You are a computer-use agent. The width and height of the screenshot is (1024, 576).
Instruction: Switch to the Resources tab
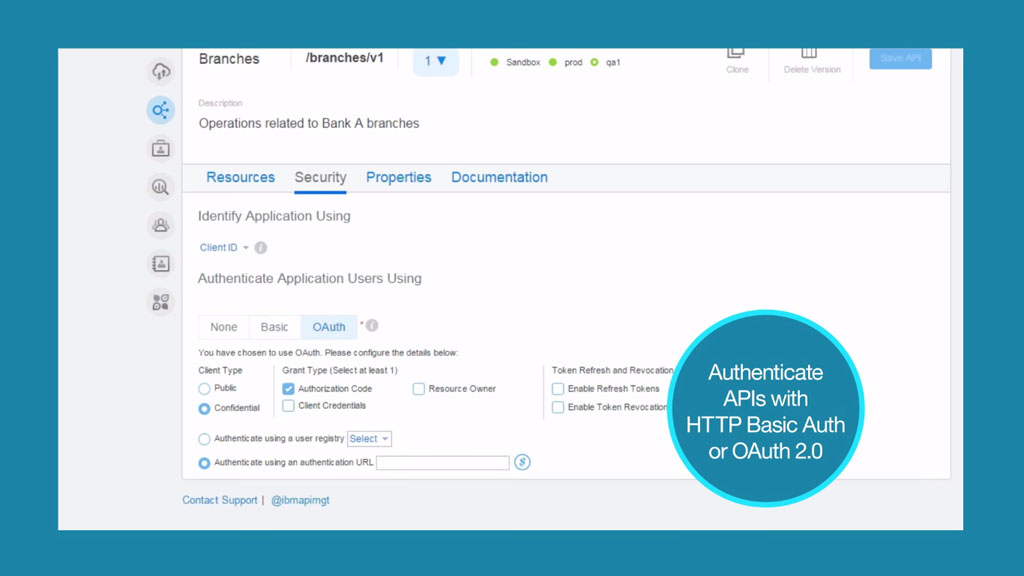pos(240,177)
